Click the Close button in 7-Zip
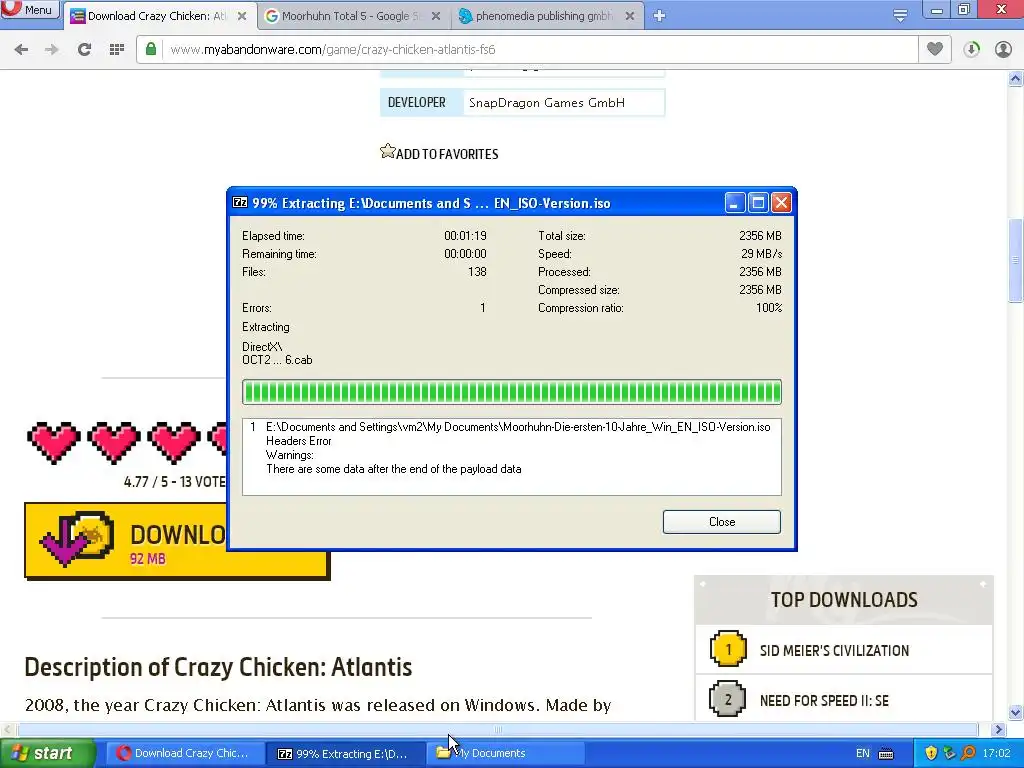Image resolution: width=1024 pixels, height=768 pixels. (x=722, y=522)
